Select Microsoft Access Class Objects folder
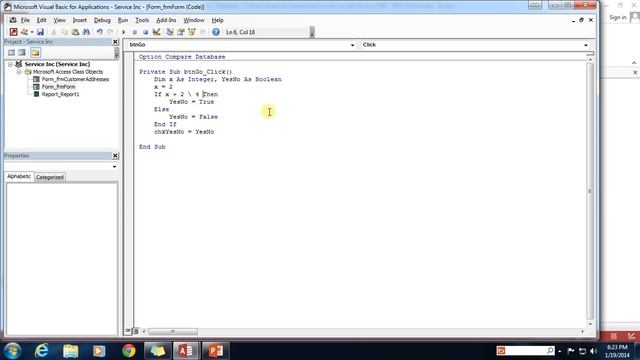Image resolution: width=640 pixels, height=360 pixels. pyautogui.click(x=68, y=71)
